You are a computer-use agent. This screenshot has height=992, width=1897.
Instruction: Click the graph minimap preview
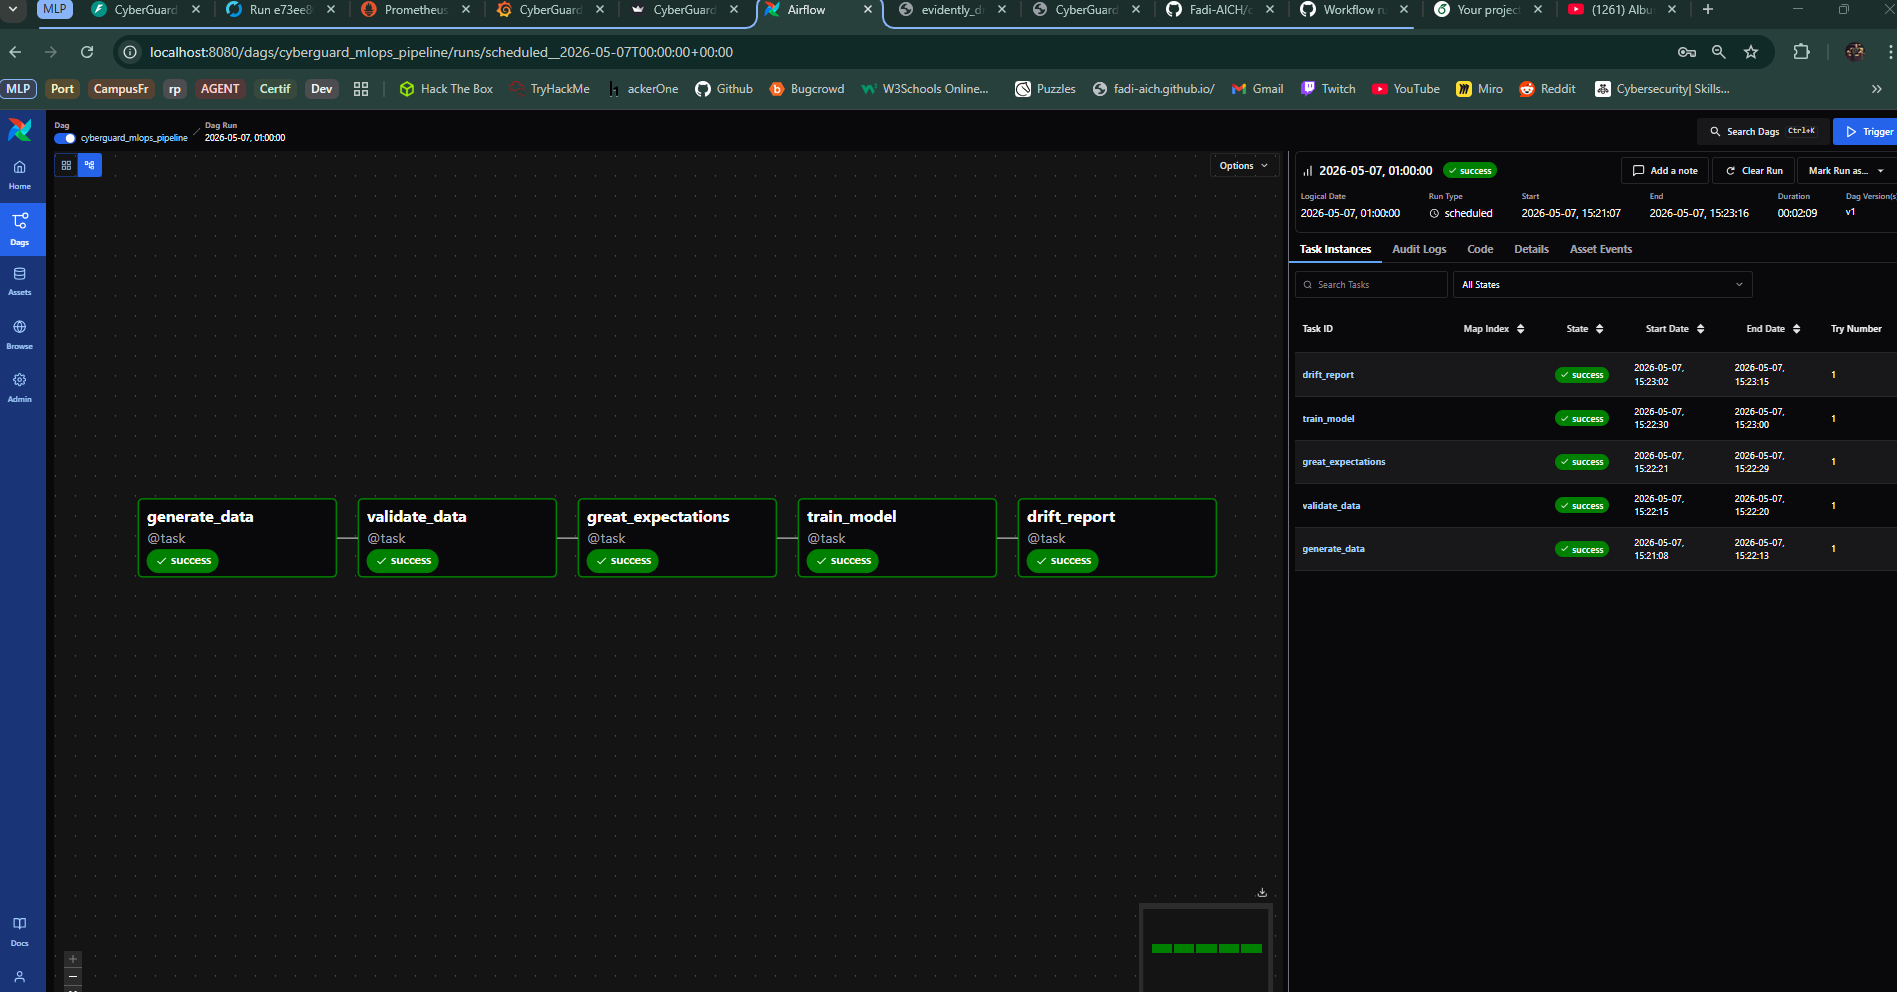coord(1206,948)
